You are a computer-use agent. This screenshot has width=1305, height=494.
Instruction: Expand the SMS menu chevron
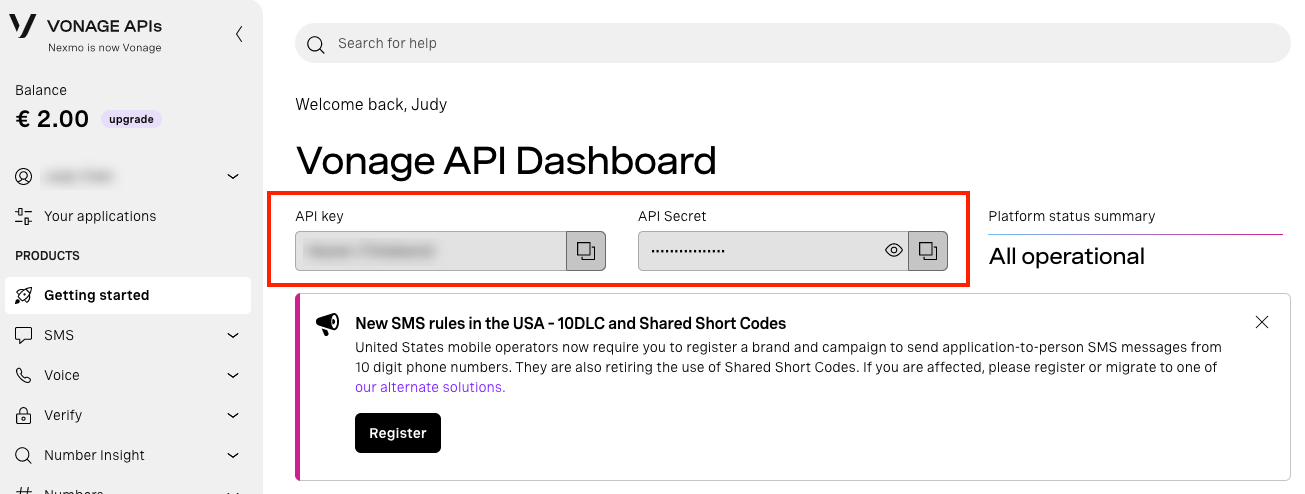click(233, 336)
